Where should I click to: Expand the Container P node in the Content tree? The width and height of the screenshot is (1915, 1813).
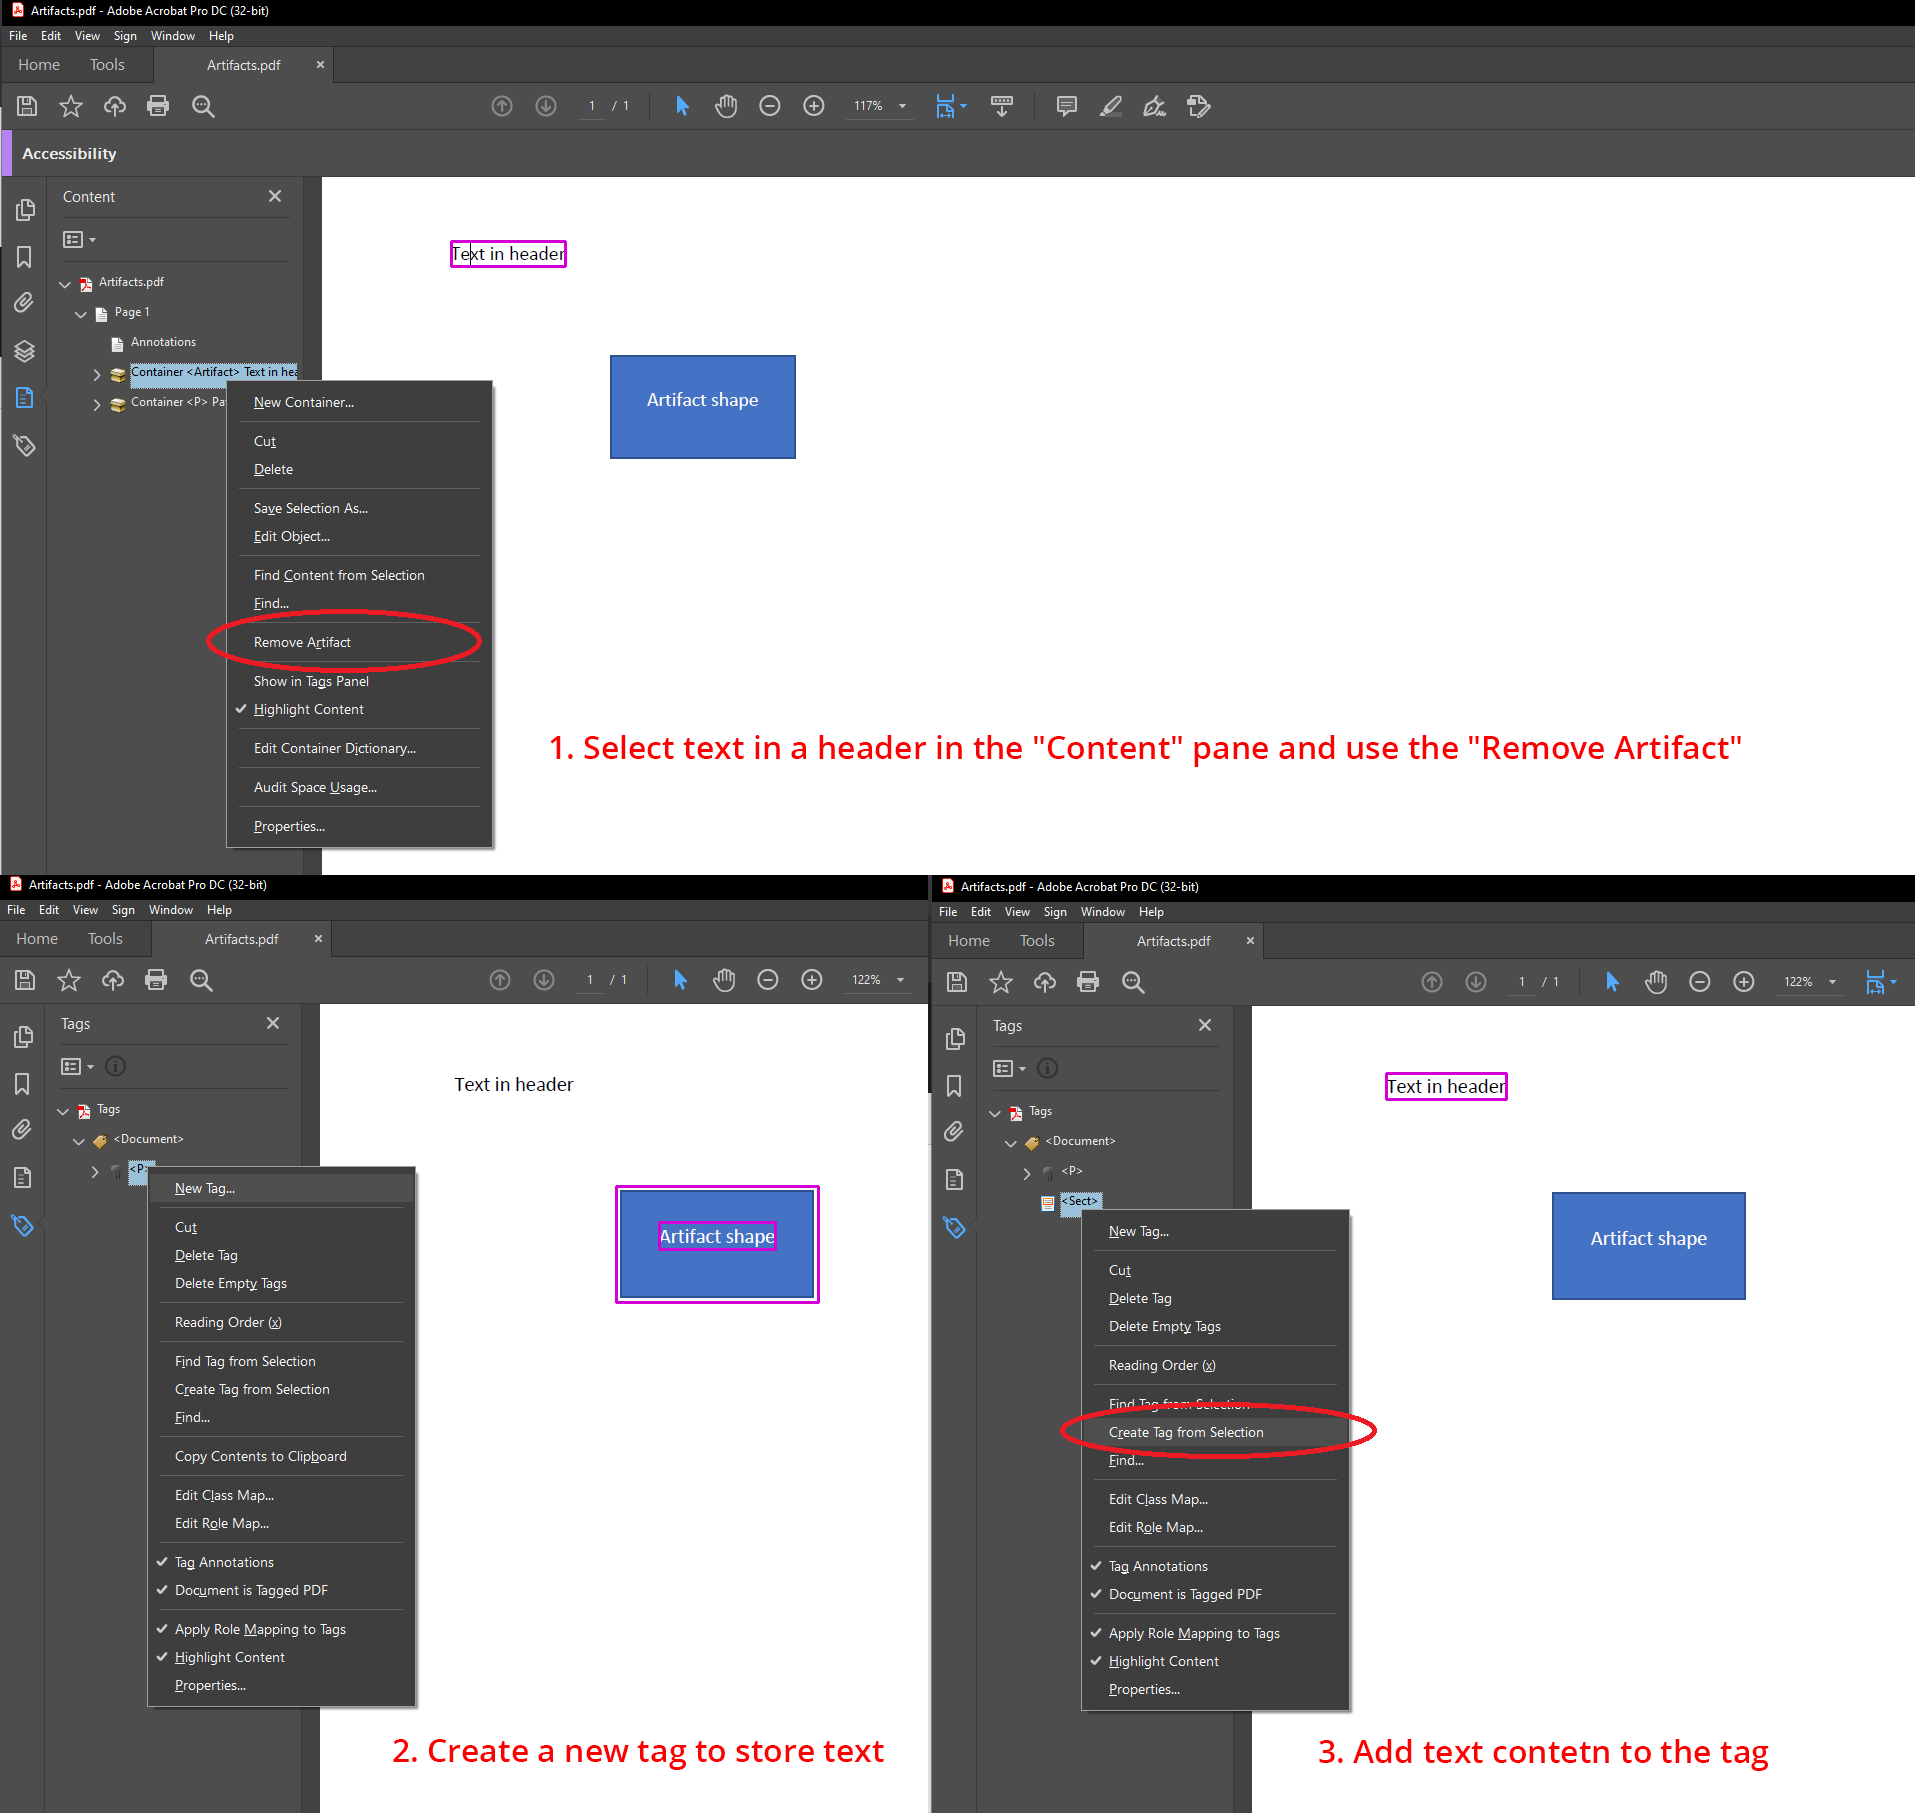tap(97, 404)
